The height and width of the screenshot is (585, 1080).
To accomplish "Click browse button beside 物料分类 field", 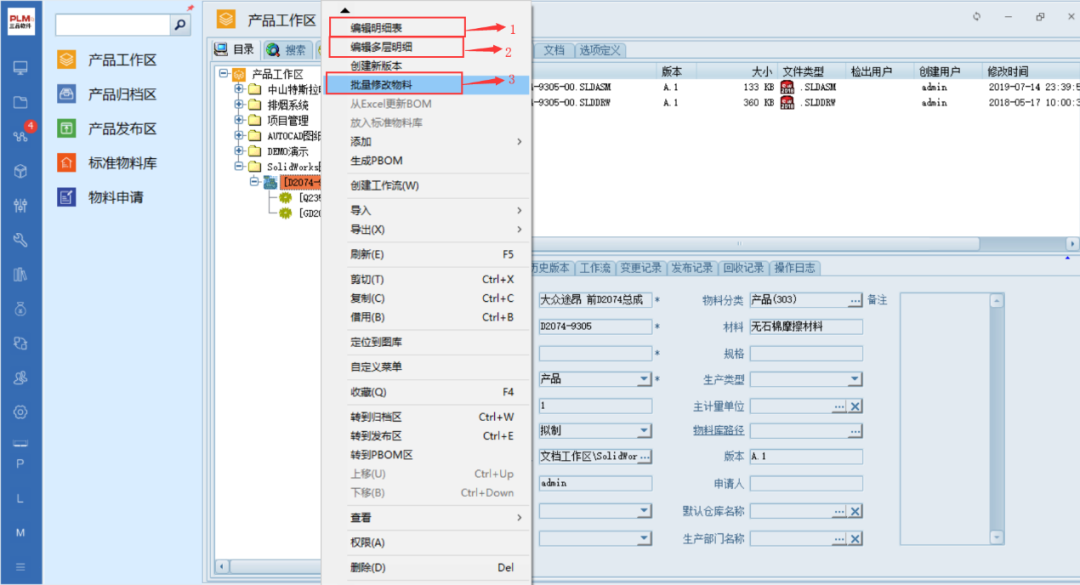I will click(855, 300).
